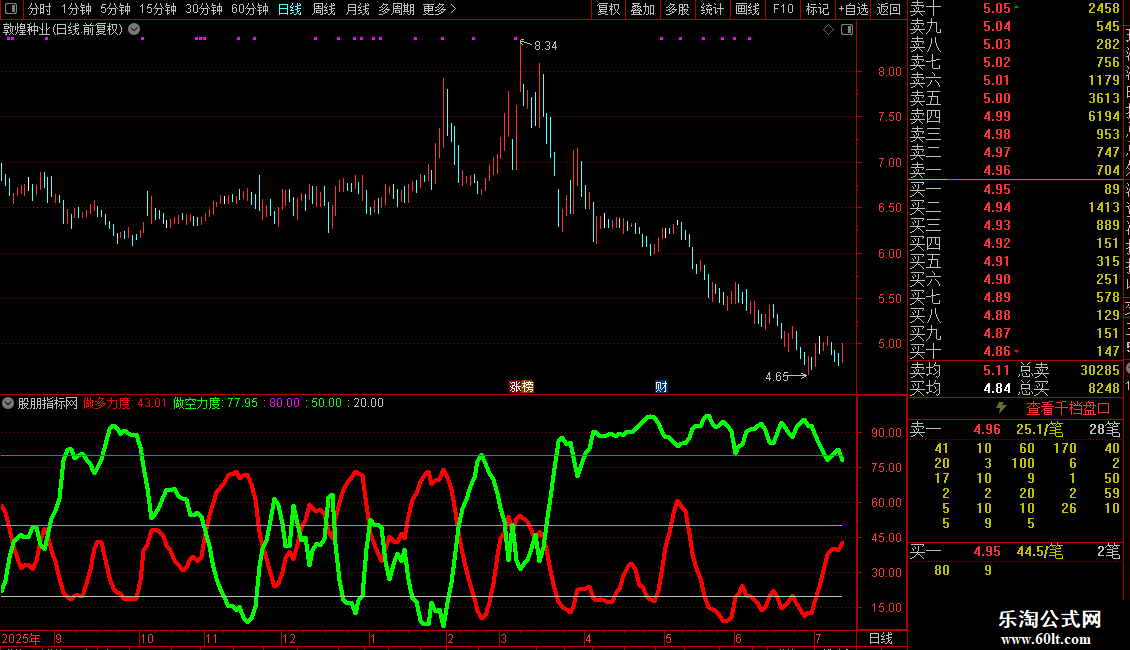Screen dimensions: 1130x650
Task: Select the 15分钟 period
Action: click(x=158, y=9)
